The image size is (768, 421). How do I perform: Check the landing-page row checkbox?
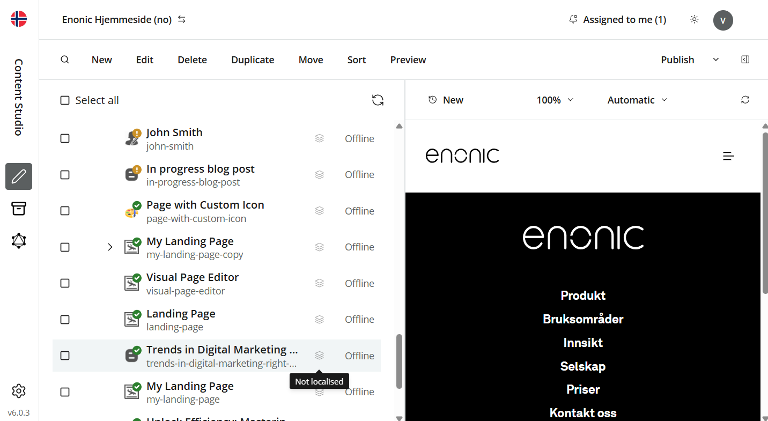[65, 320]
